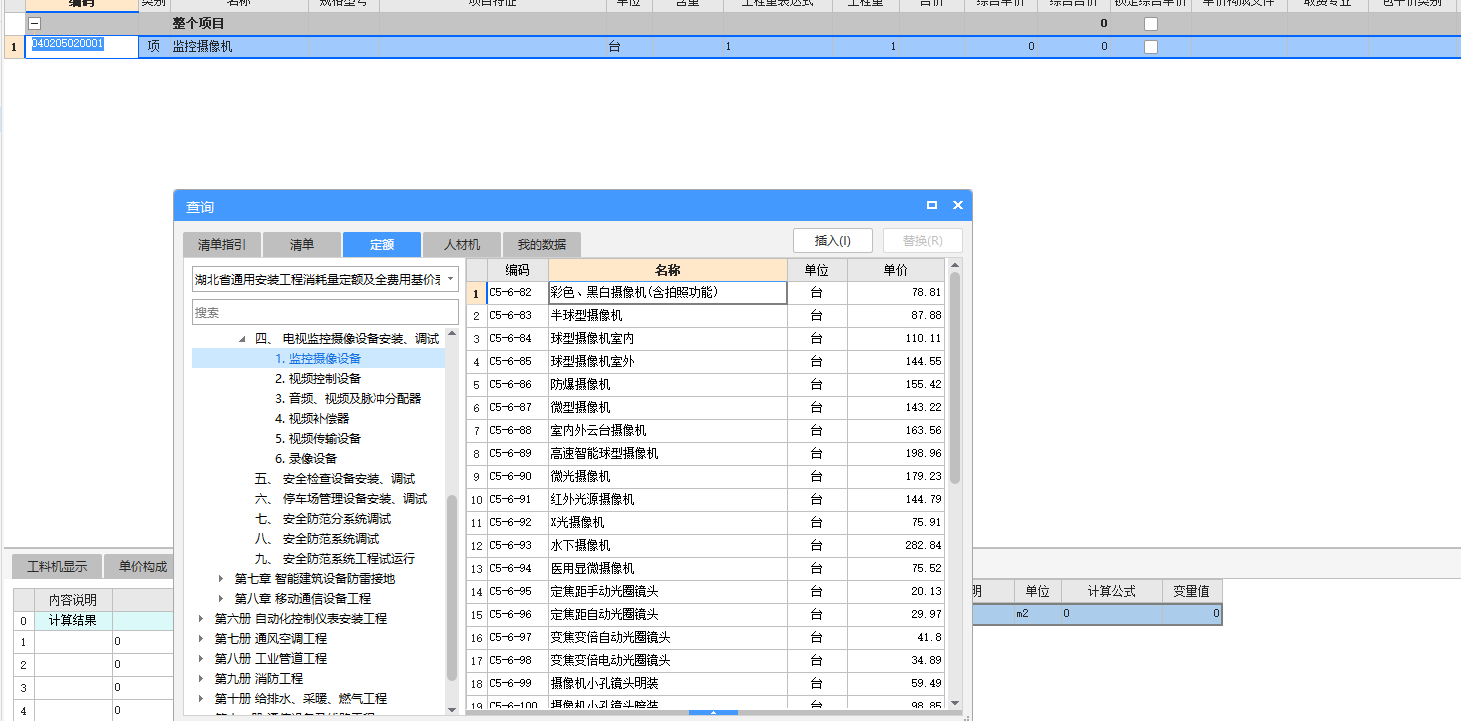Select the 定额 tab
The image size is (1461, 721).
381,245
